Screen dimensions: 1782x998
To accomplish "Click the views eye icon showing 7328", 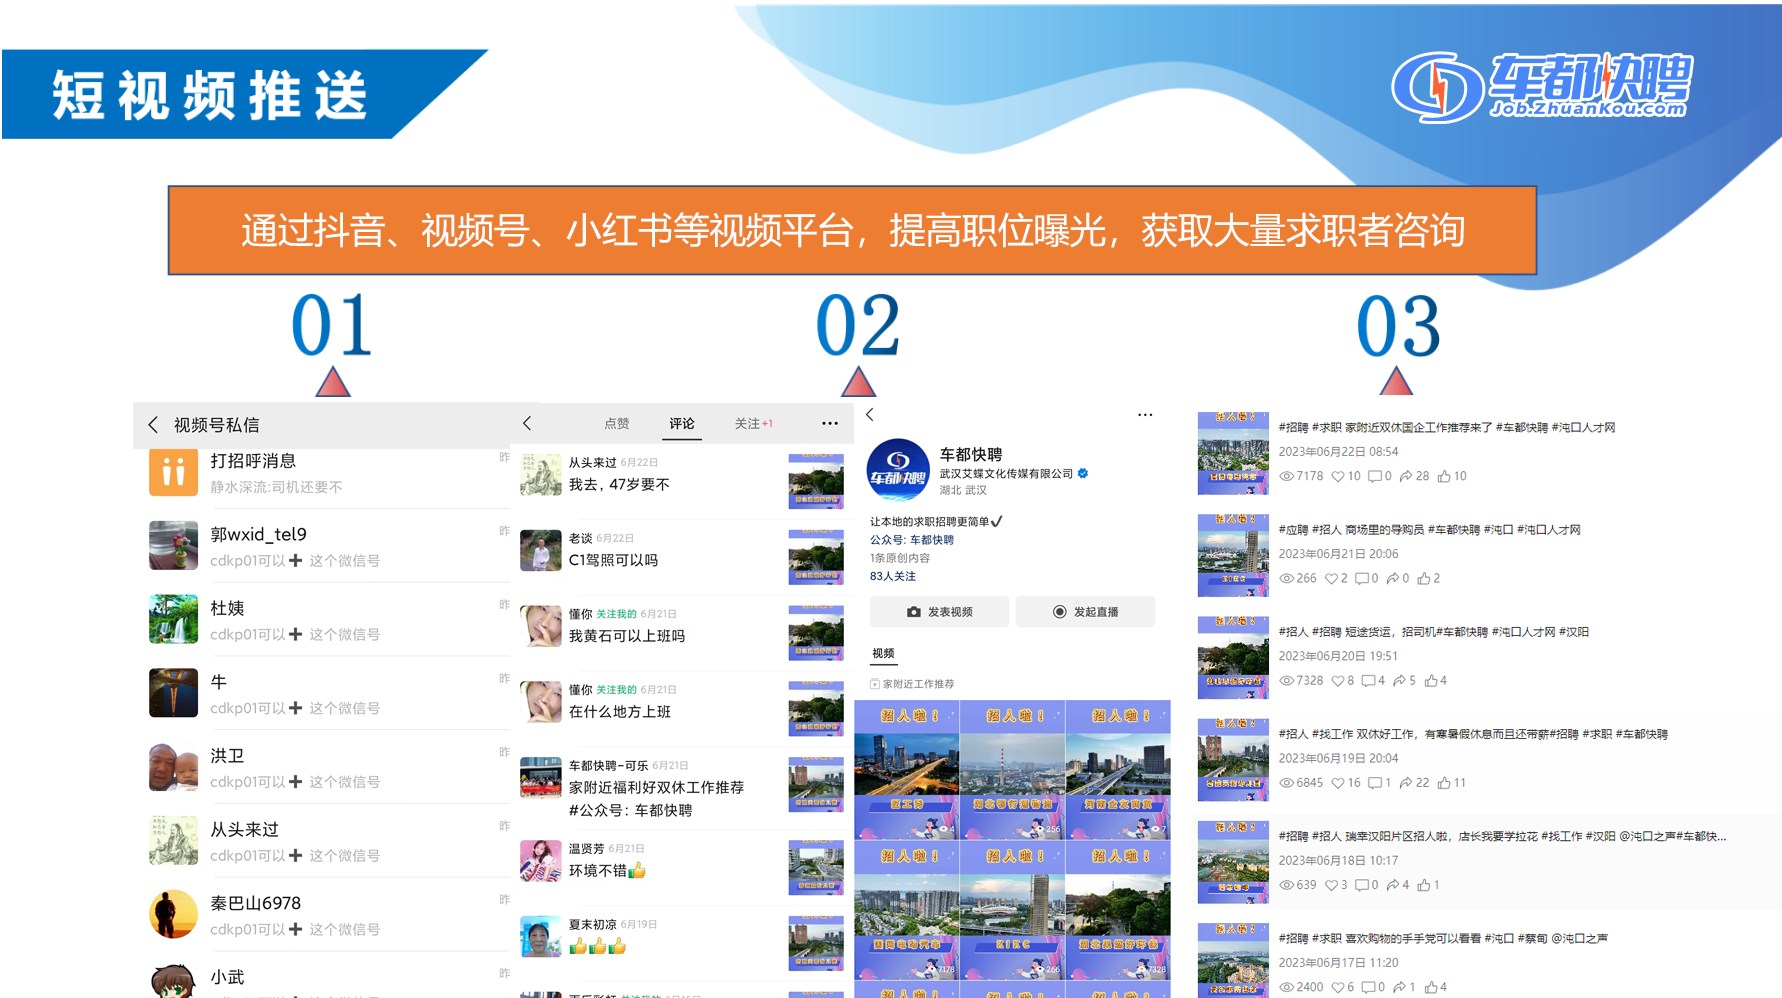I will tap(1287, 681).
